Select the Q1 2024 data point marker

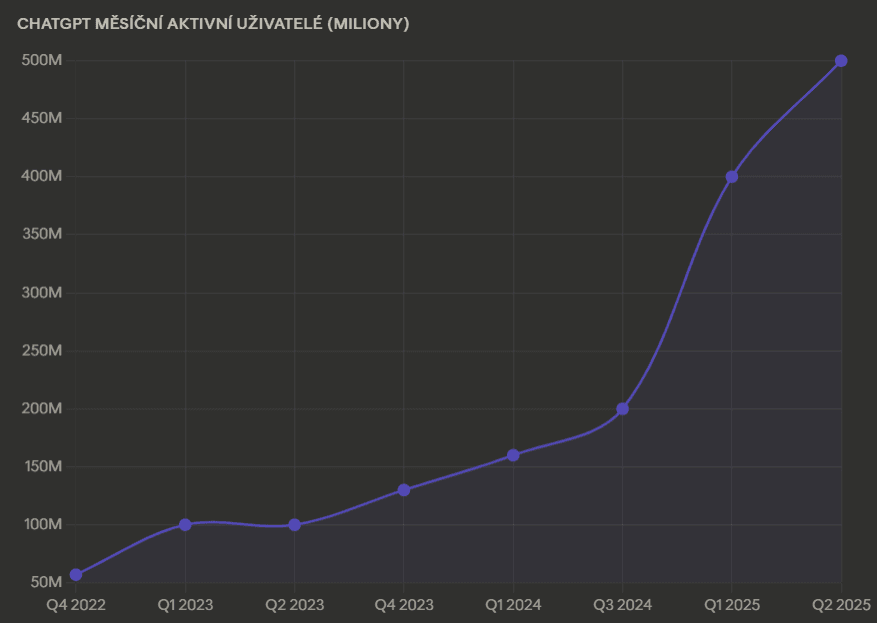click(x=513, y=455)
